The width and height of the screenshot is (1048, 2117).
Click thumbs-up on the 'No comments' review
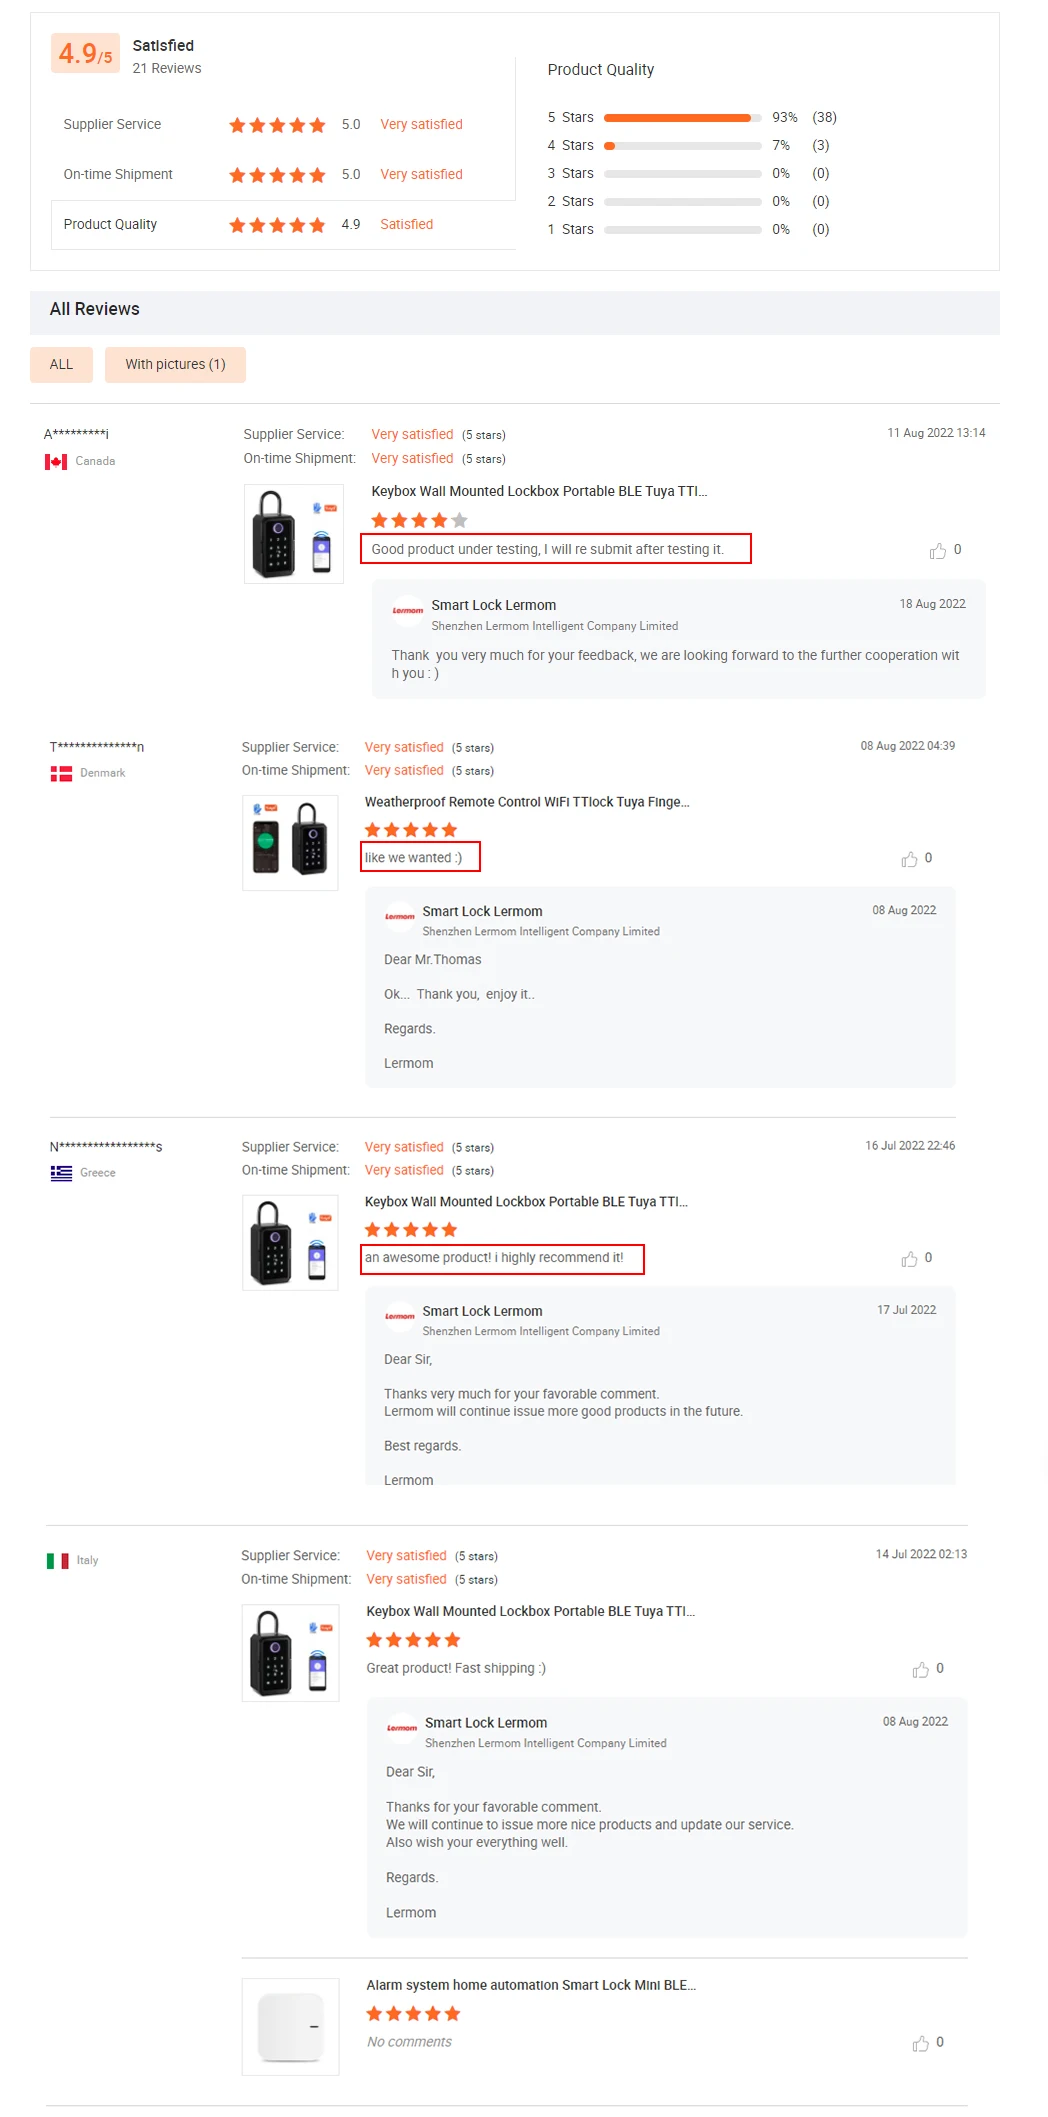click(920, 2044)
